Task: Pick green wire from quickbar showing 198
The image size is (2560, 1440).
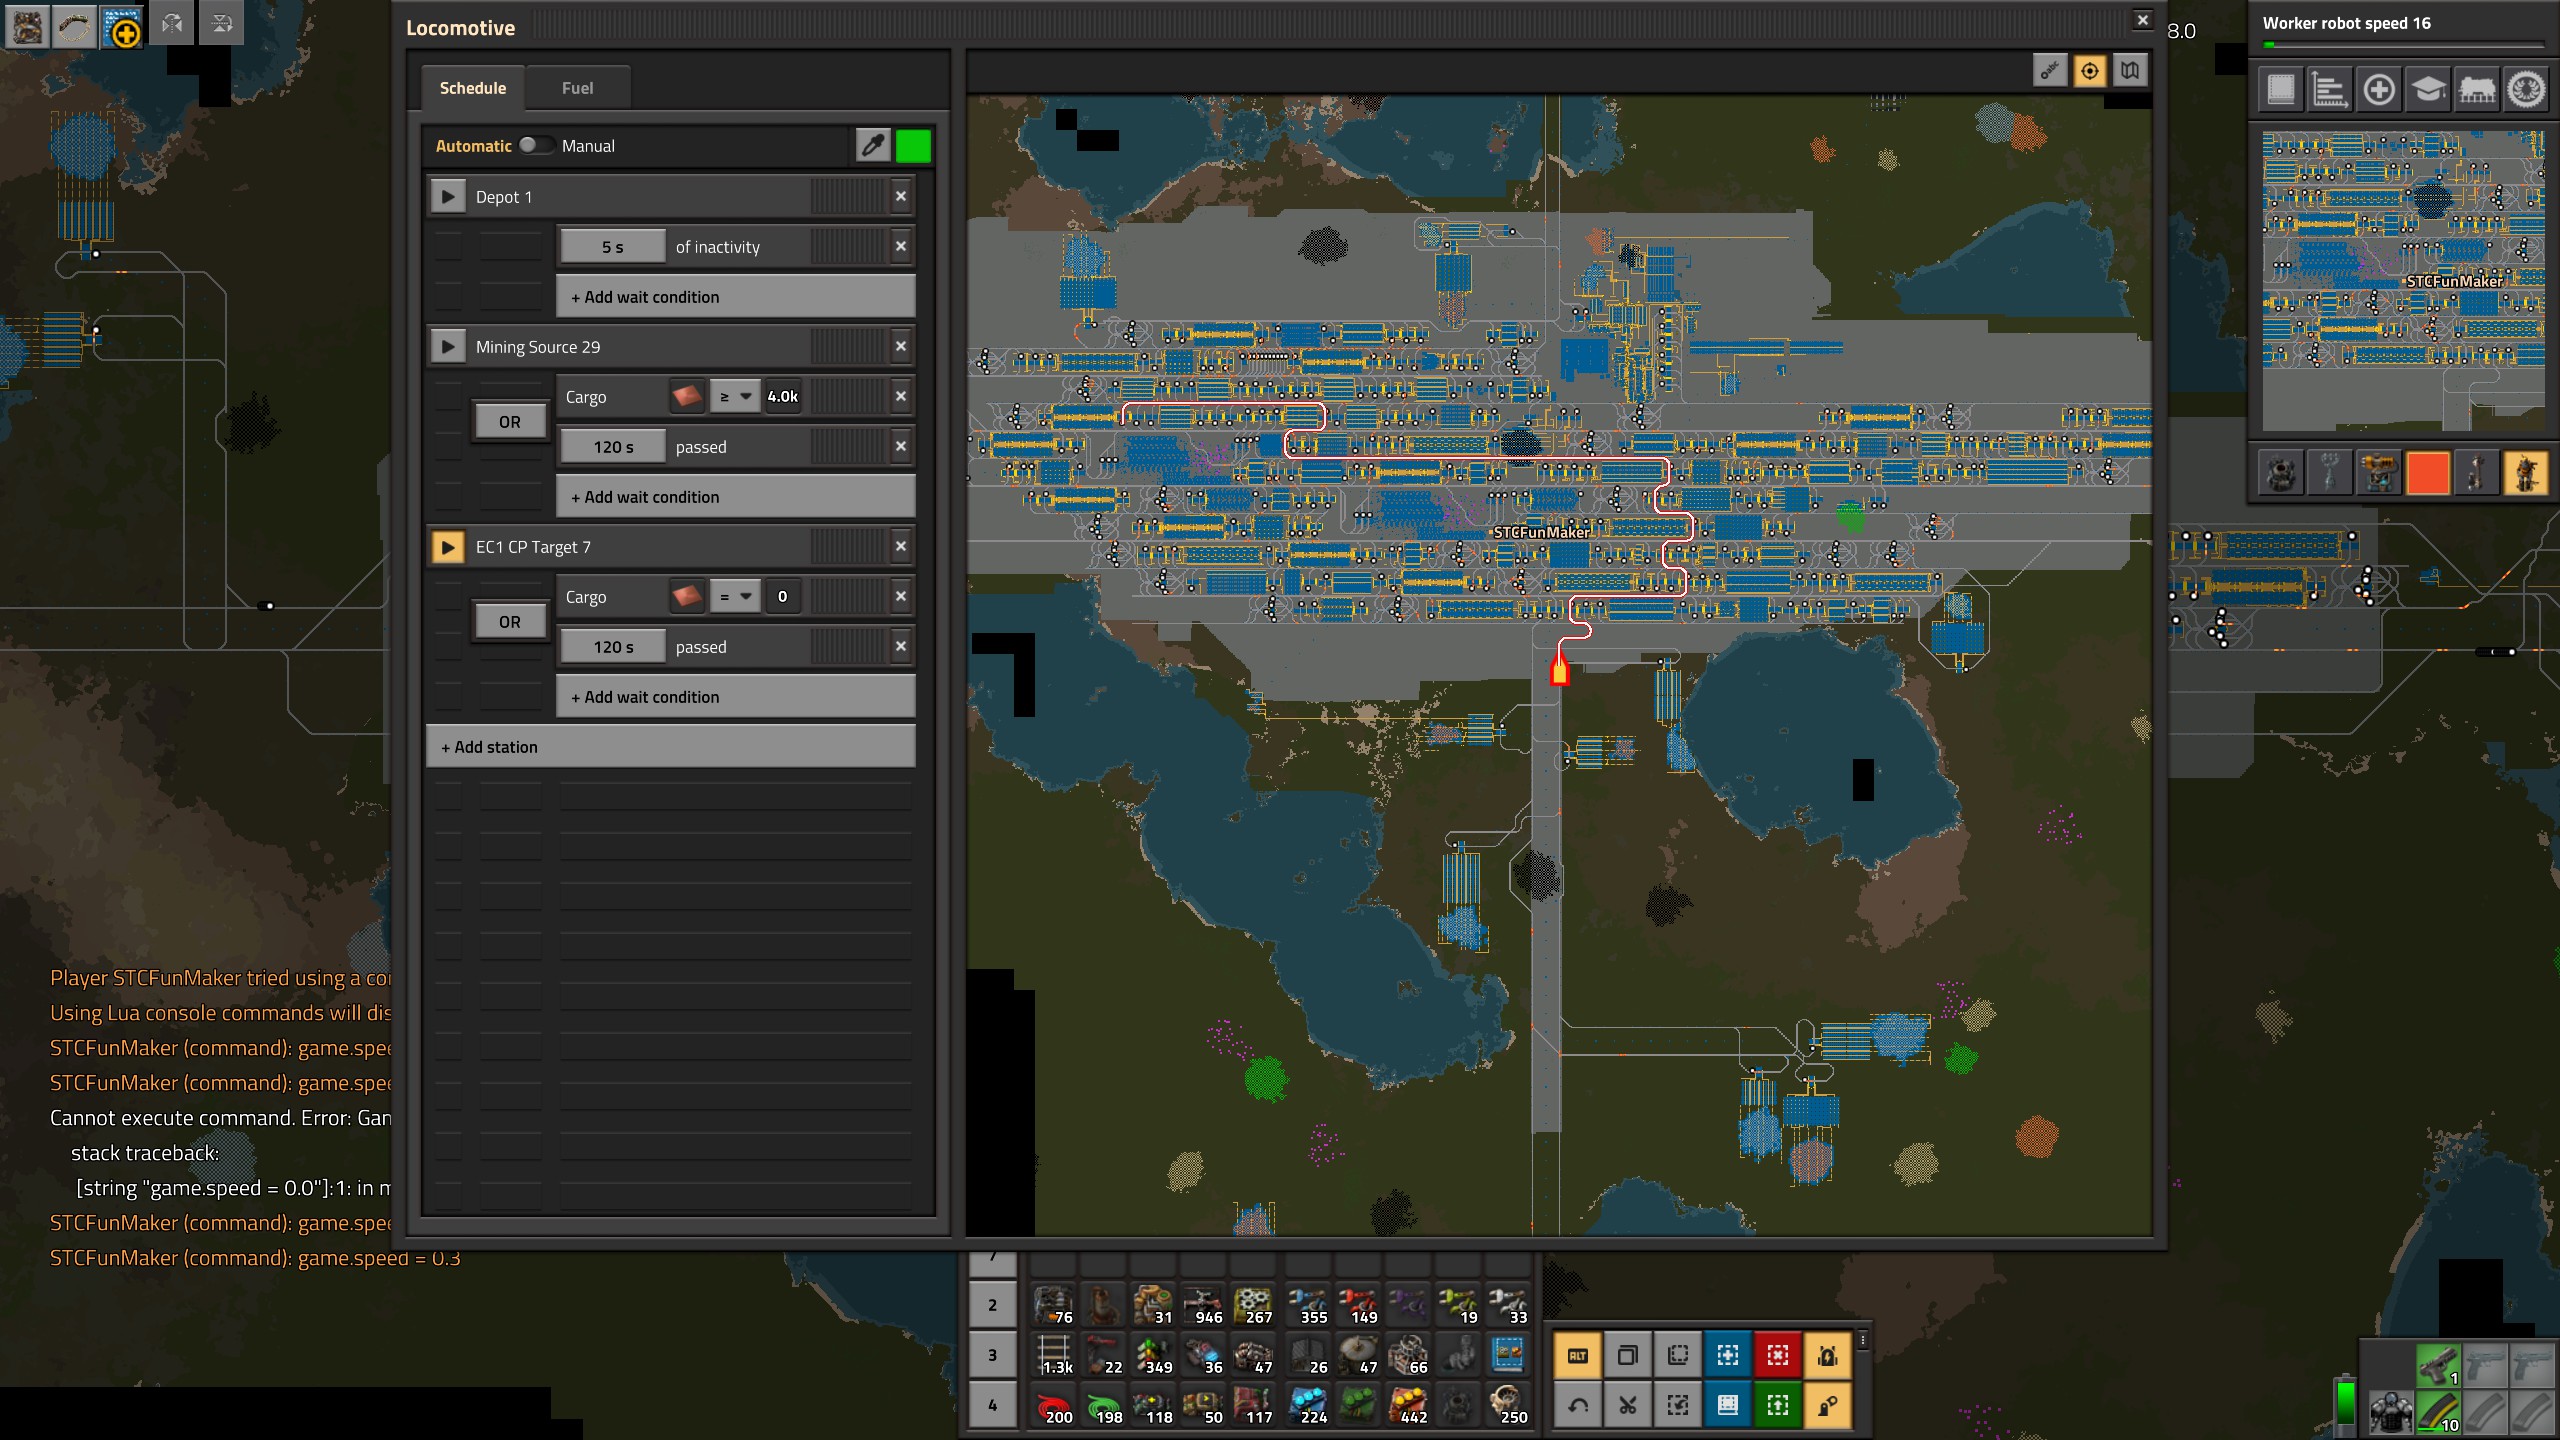Action: pos(1104,1405)
